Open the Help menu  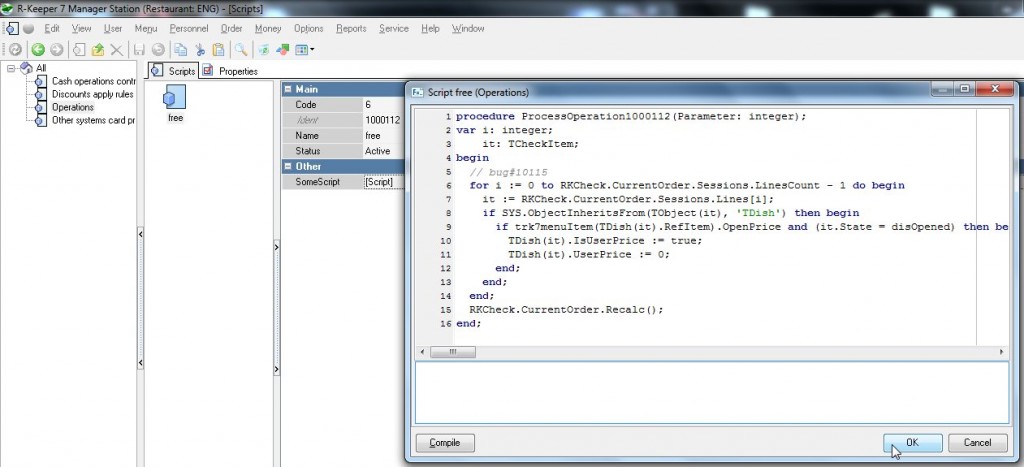(430, 29)
